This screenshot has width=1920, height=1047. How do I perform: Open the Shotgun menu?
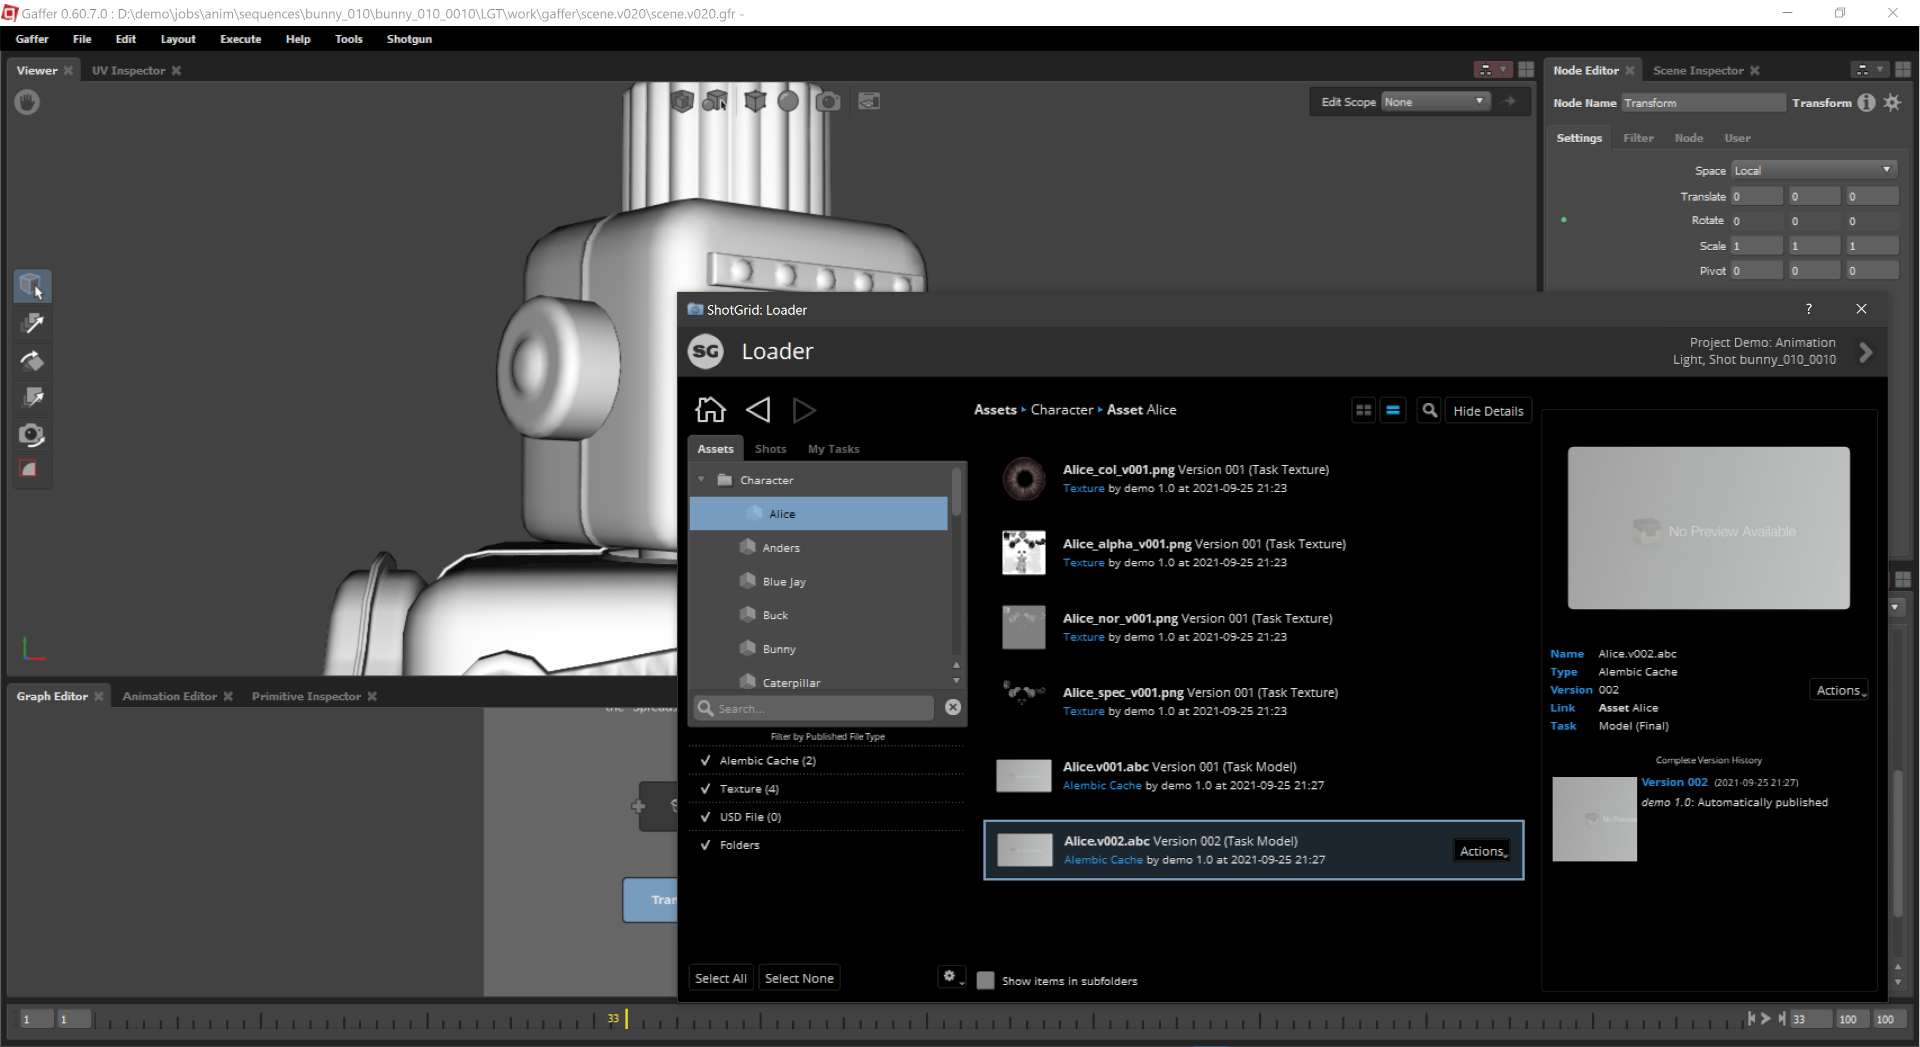coord(409,39)
